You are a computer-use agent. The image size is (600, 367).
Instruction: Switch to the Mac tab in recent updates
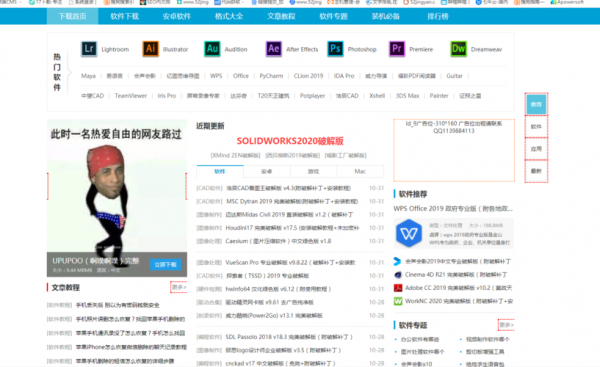tap(360, 171)
